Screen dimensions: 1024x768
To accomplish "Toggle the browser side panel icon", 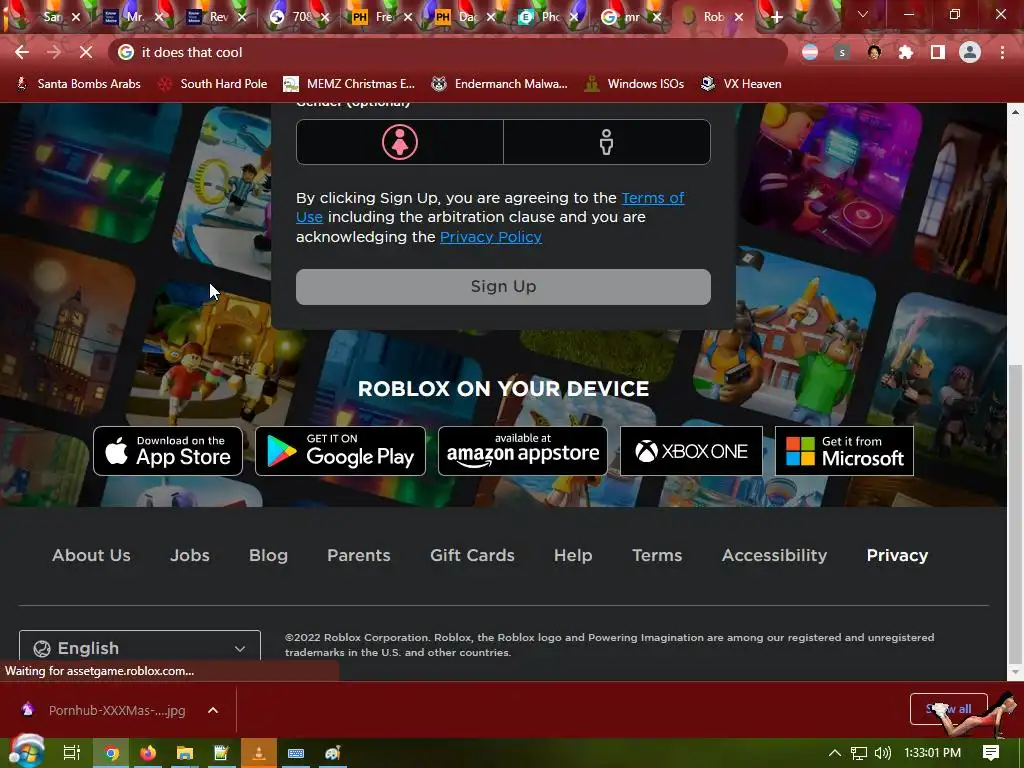I will tap(938, 52).
